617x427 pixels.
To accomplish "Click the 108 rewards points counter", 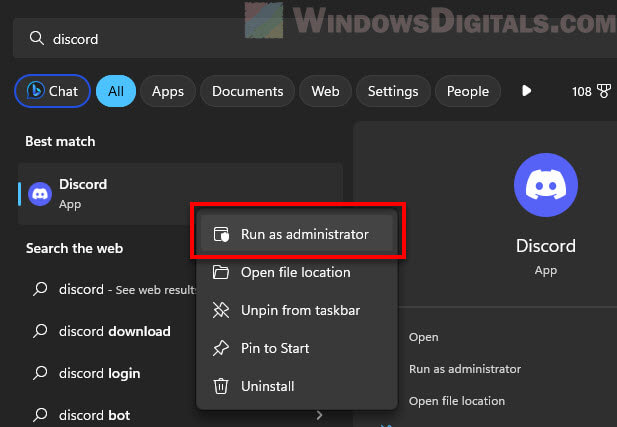I will [x=582, y=91].
